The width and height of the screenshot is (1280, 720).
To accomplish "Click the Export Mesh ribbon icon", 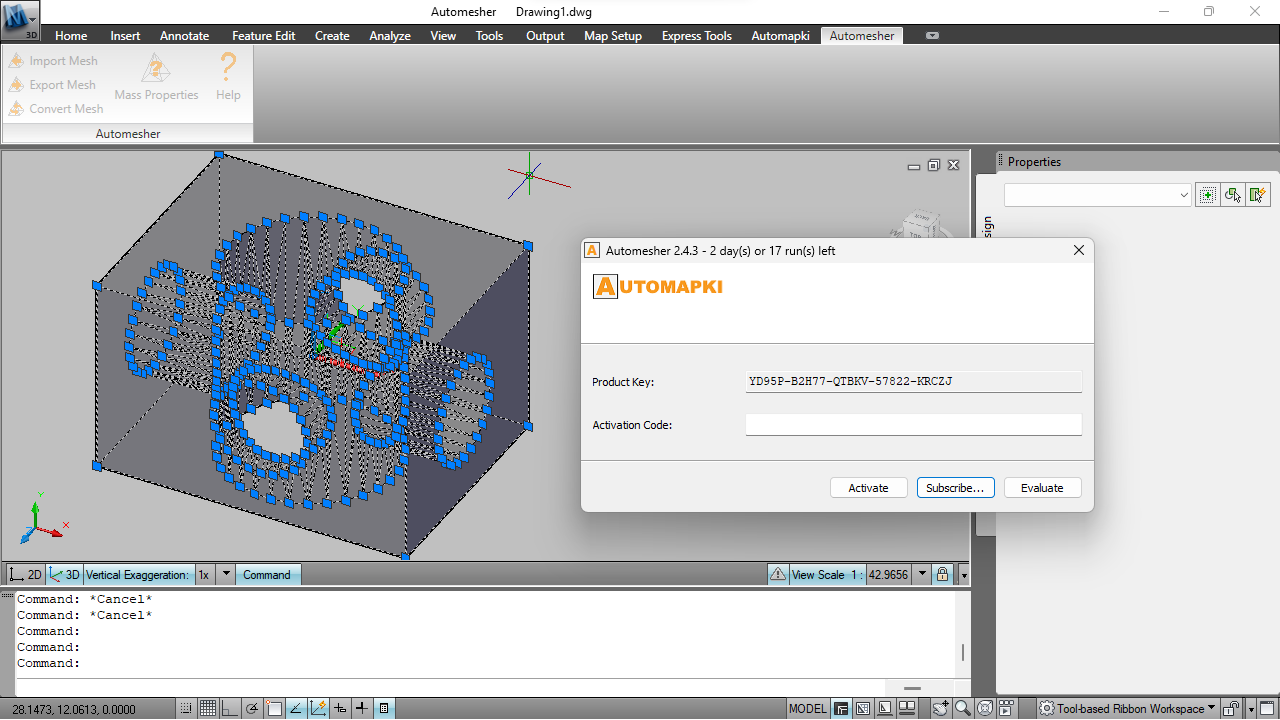I will (16, 85).
